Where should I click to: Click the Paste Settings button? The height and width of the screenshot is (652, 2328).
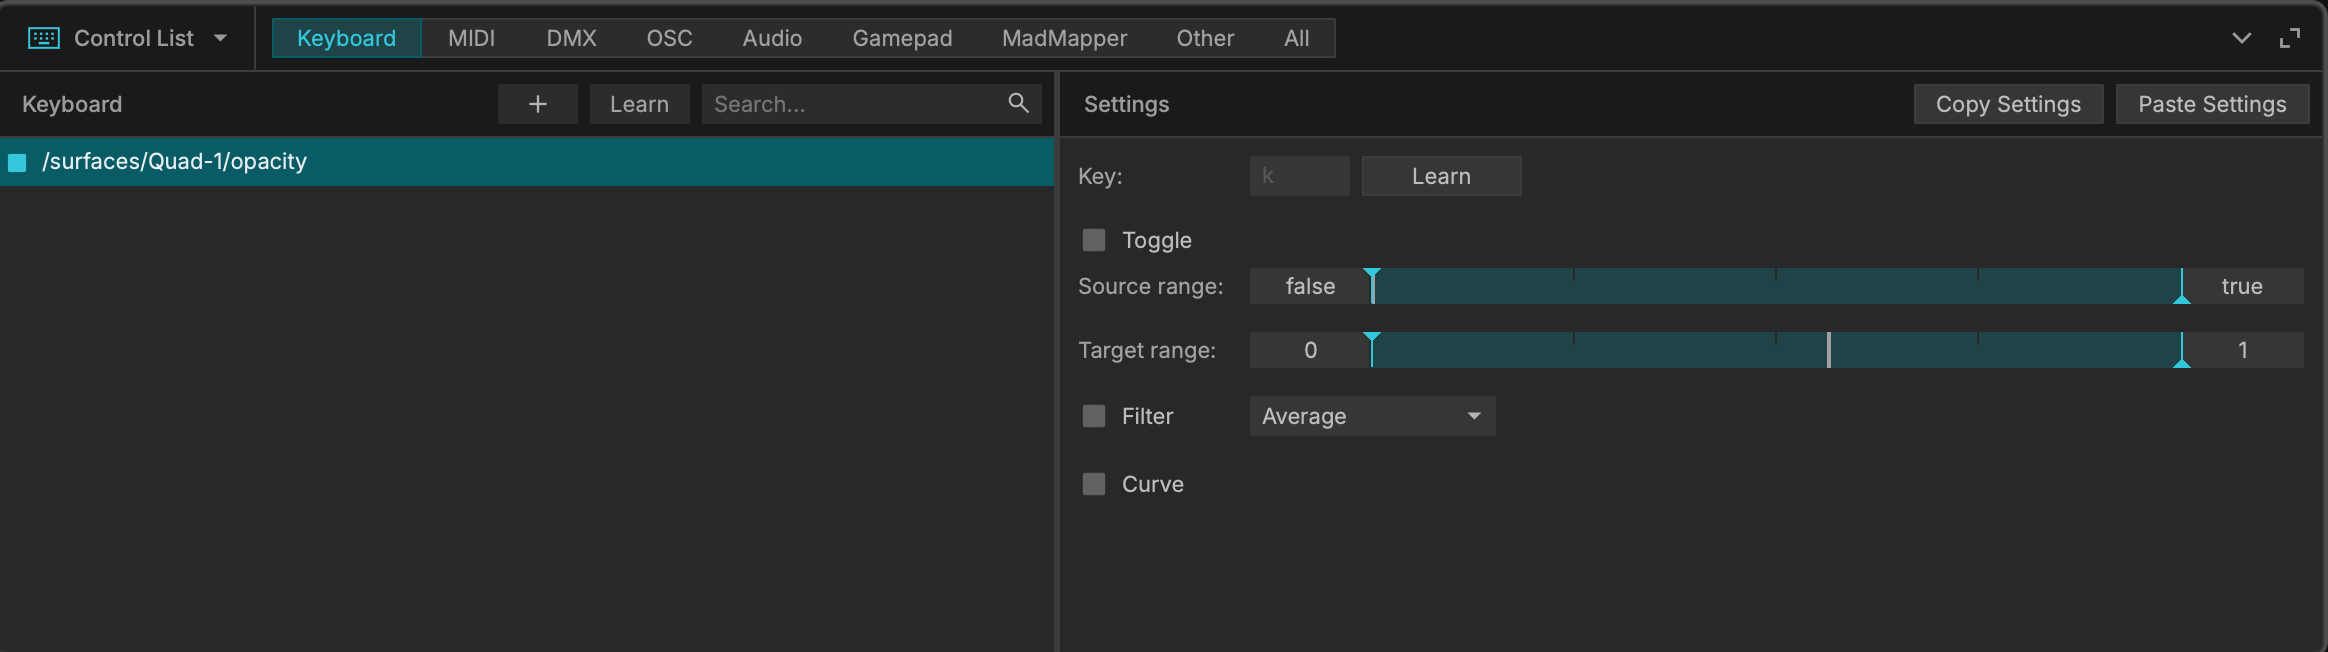coord(2212,104)
